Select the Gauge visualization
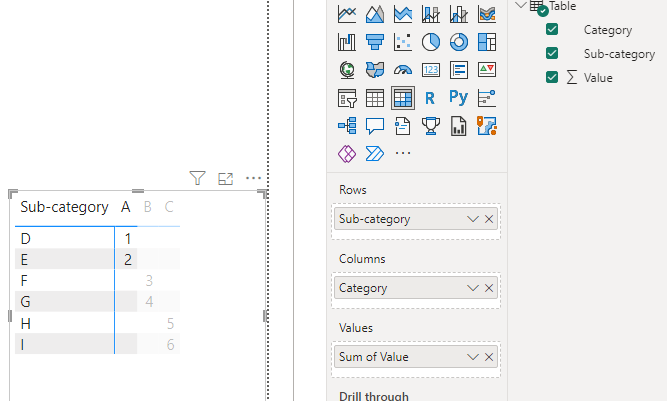Screen dimensions: 667x401 point(402,70)
